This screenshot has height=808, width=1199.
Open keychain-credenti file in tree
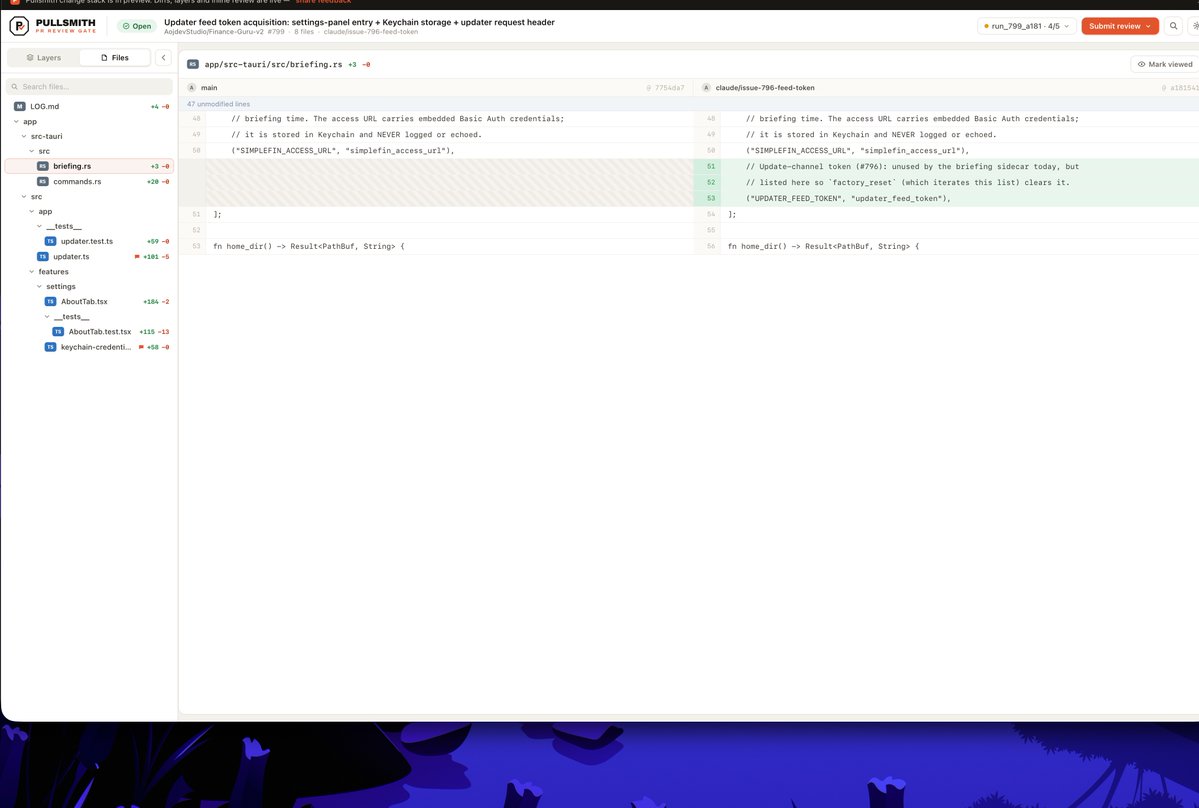click(89, 347)
